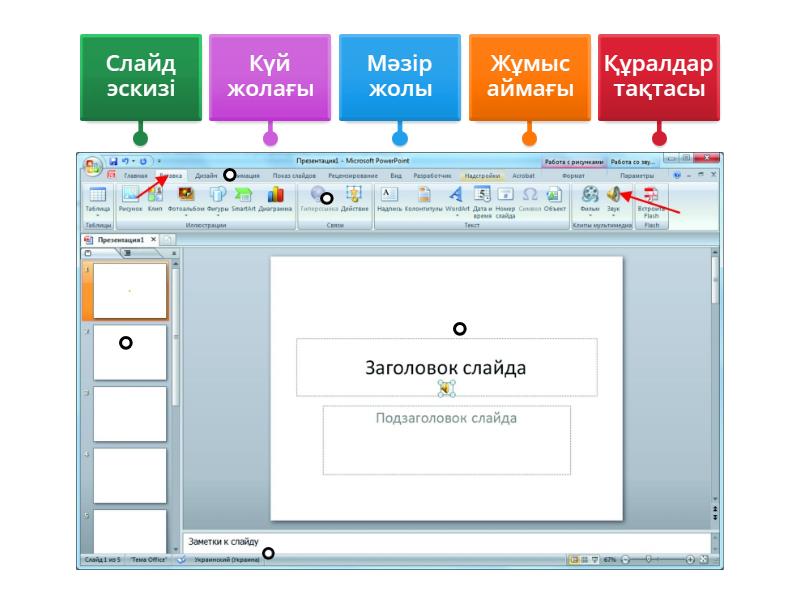Click the Встроить Flash icon
This screenshot has width=800, height=600.
[651, 202]
